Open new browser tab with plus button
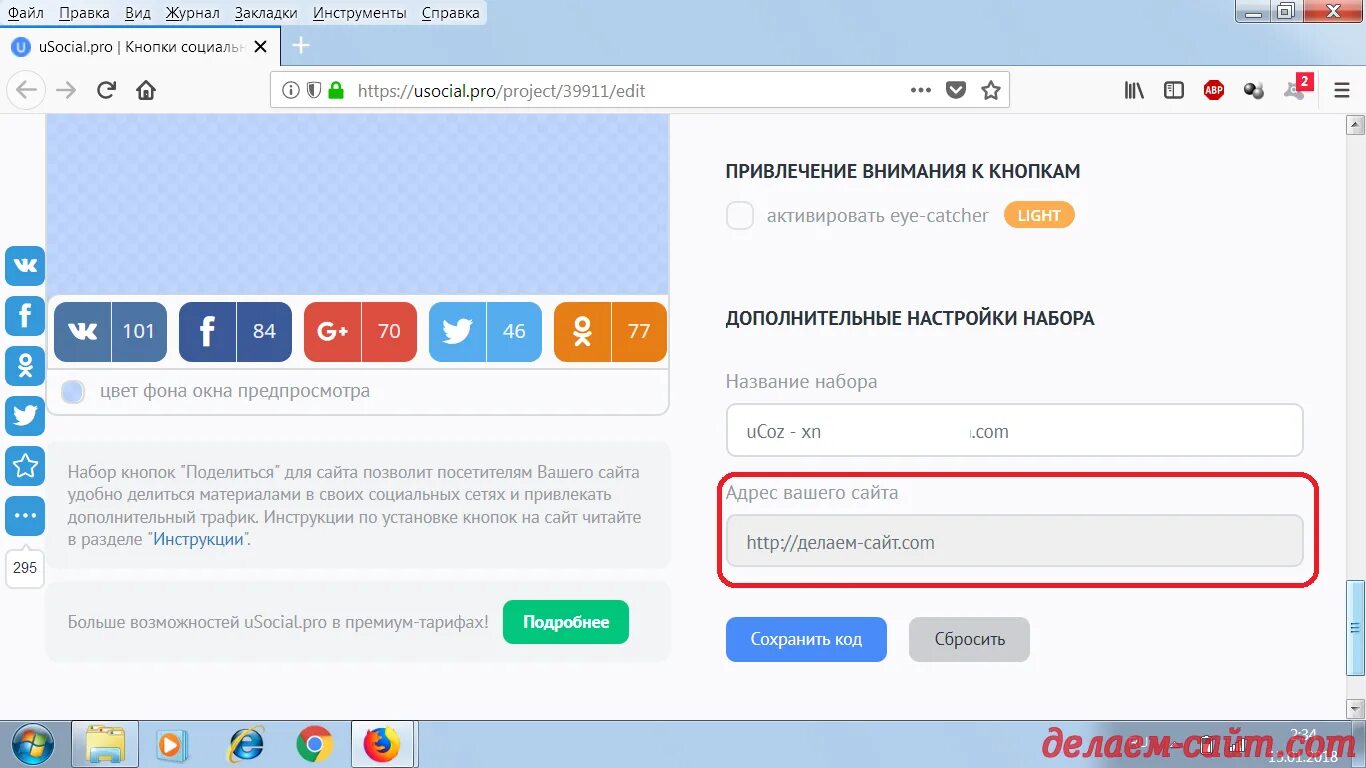This screenshot has height=768, width=1366. coord(300,45)
